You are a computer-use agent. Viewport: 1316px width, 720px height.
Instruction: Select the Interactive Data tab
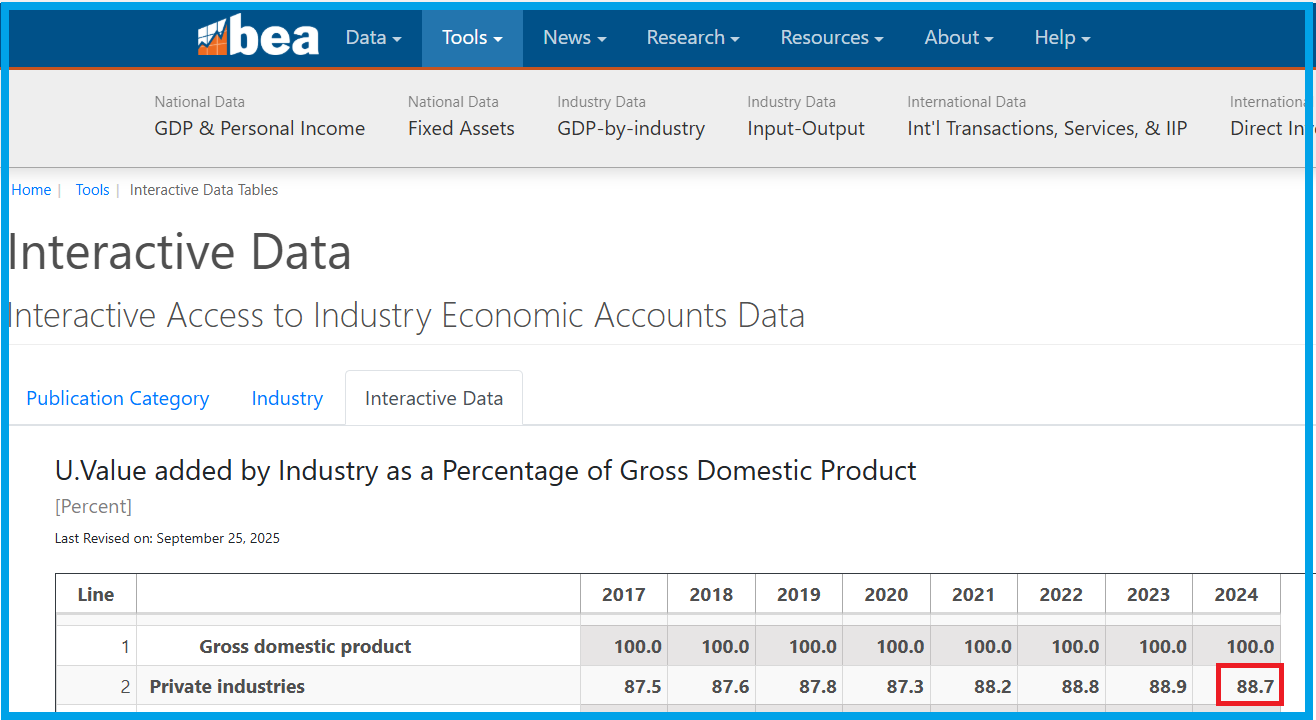[433, 398]
